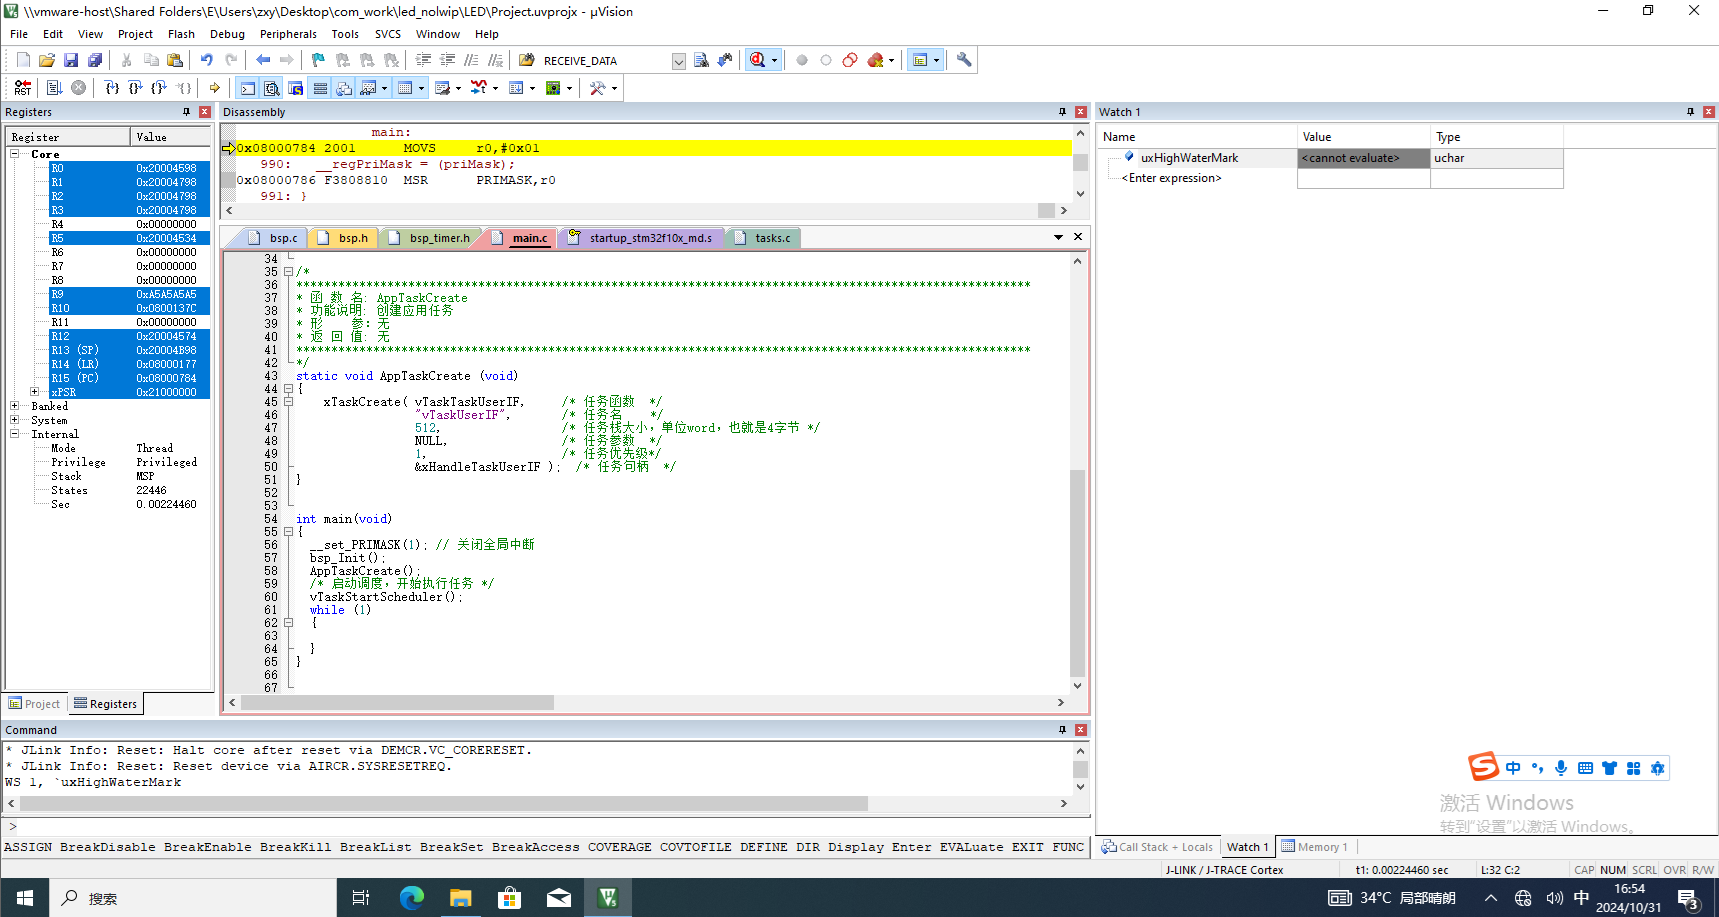Open the Debug menu
The height and width of the screenshot is (917, 1719).
point(227,34)
